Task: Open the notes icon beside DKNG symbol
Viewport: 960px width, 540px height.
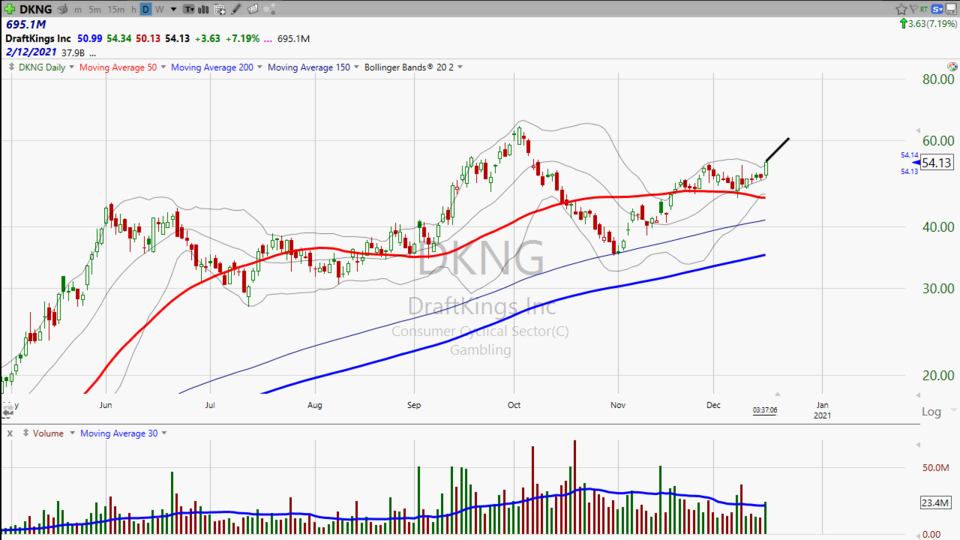Action: click(62, 9)
